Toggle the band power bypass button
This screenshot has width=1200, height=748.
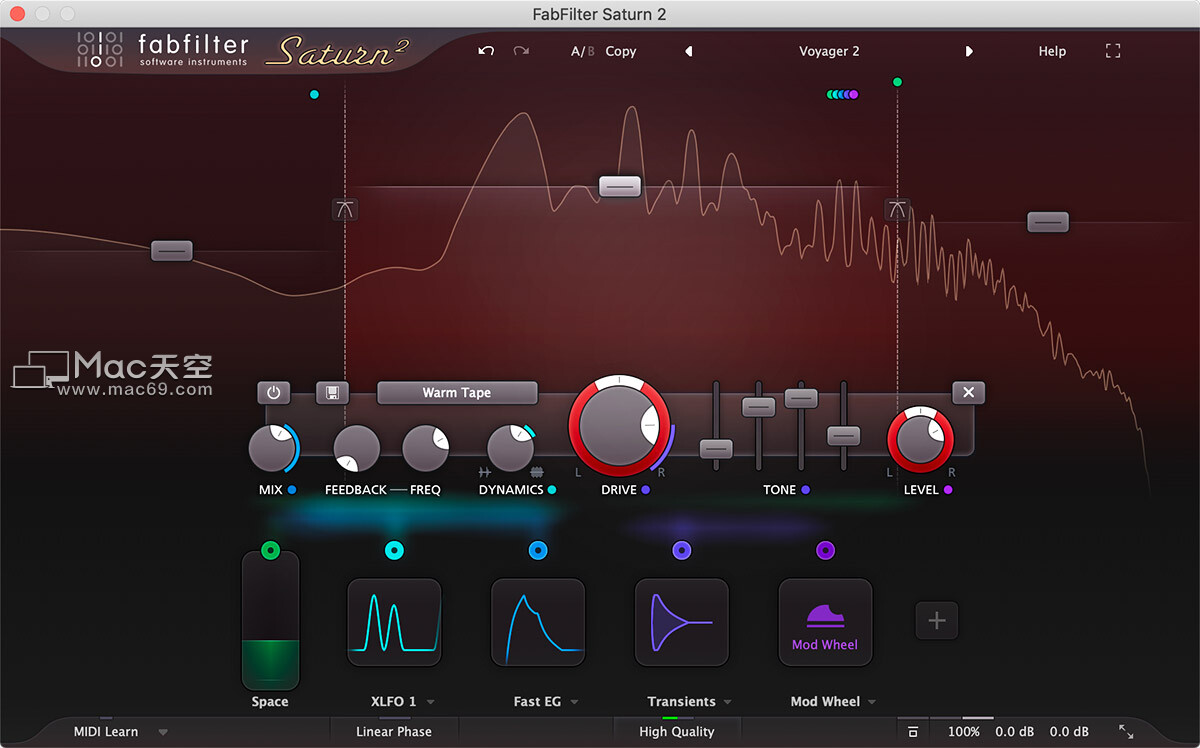click(x=274, y=392)
